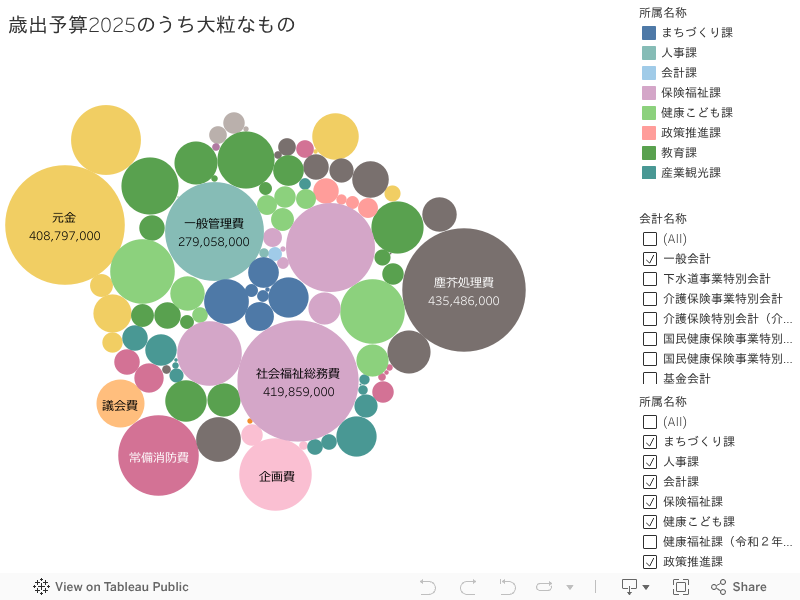Screen dimensions: 800x600
Task: Click the 社会福祉総務費 bubble
Action: (x=298, y=382)
